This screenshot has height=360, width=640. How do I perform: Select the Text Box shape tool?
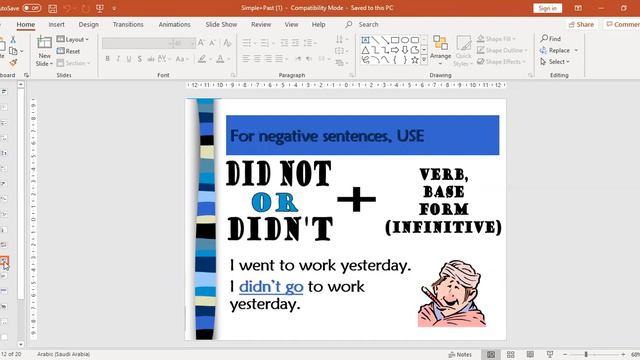point(365,40)
